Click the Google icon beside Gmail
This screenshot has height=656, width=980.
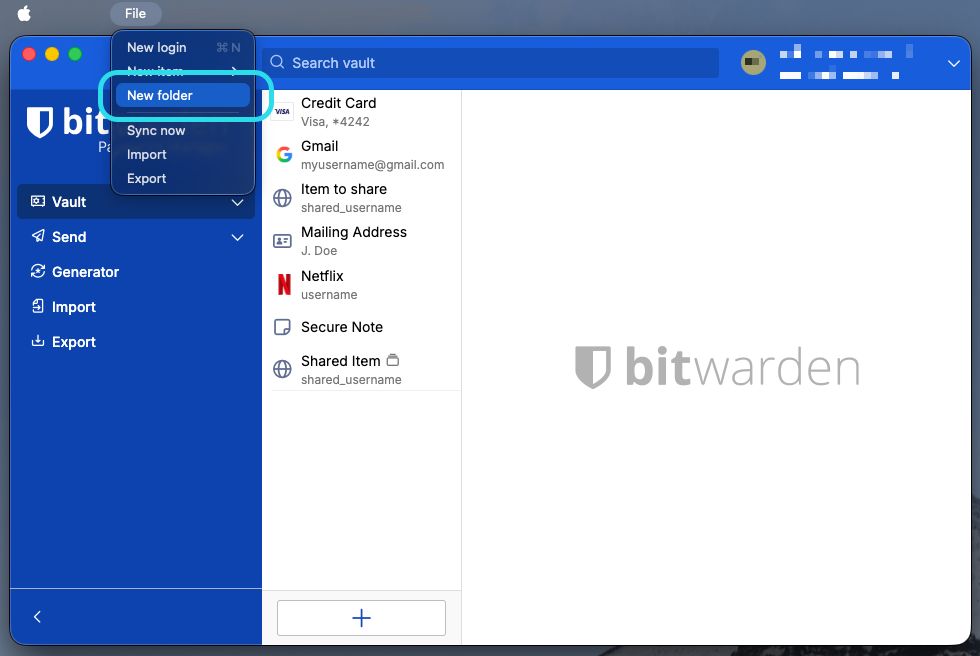point(281,155)
